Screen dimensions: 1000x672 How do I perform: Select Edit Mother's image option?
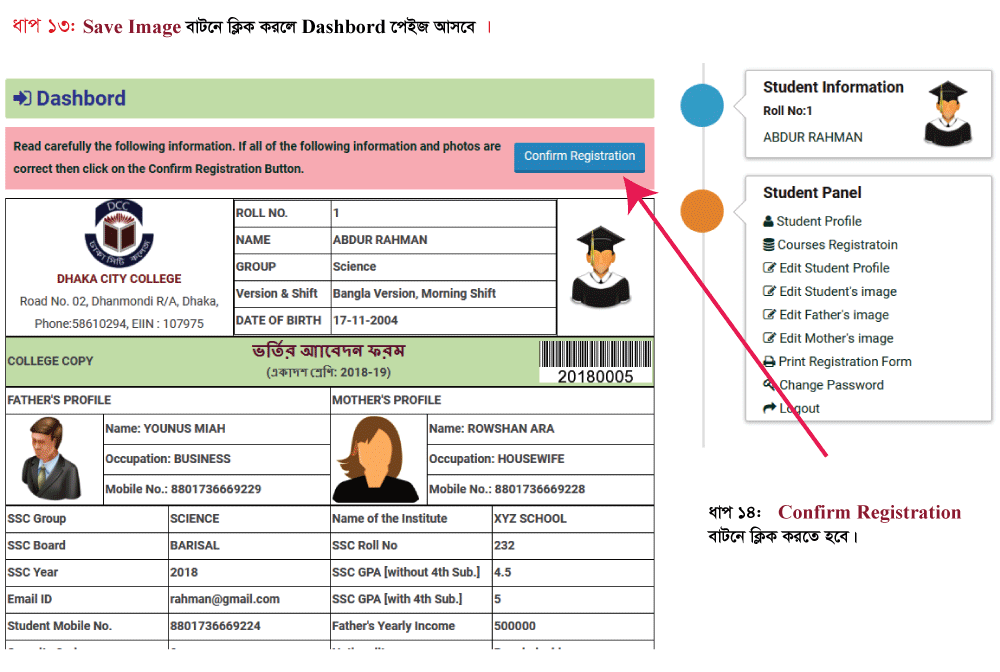[x=836, y=338]
